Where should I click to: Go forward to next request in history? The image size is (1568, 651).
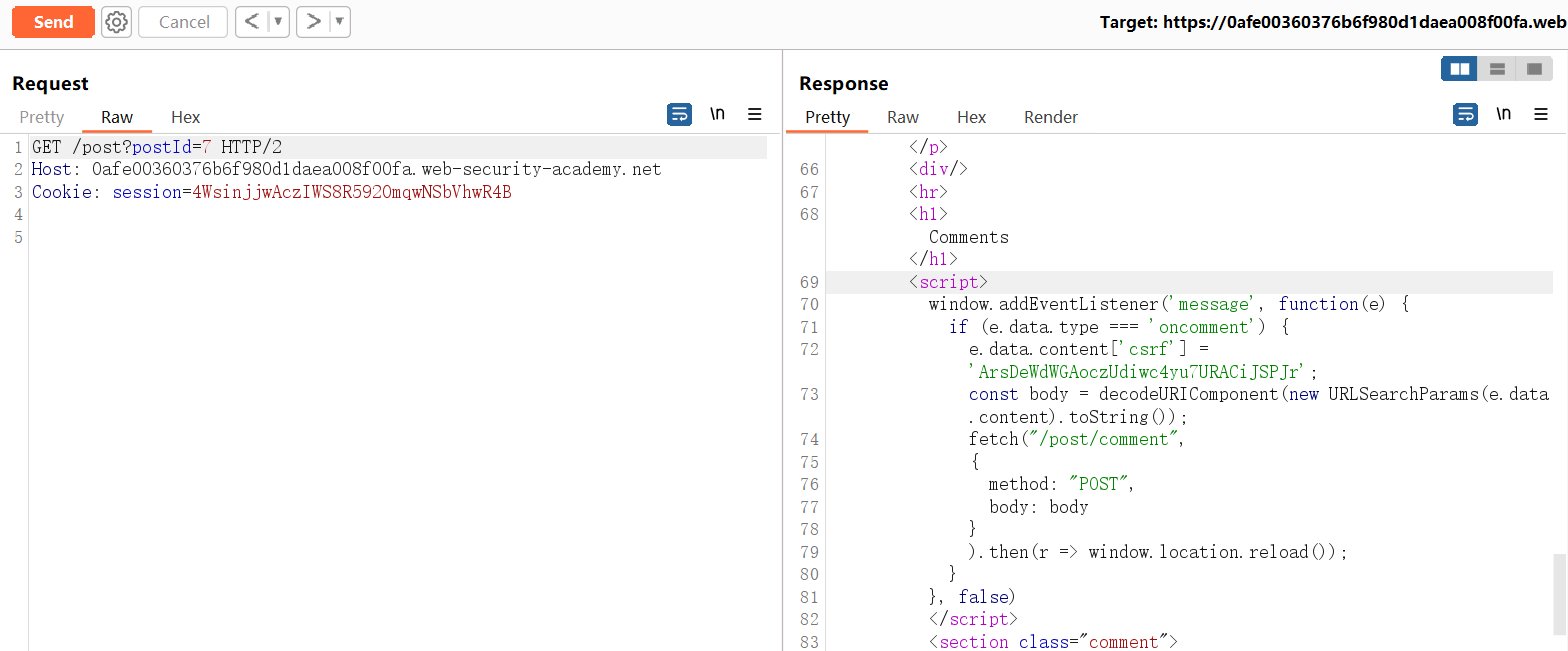(x=313, y=22)
